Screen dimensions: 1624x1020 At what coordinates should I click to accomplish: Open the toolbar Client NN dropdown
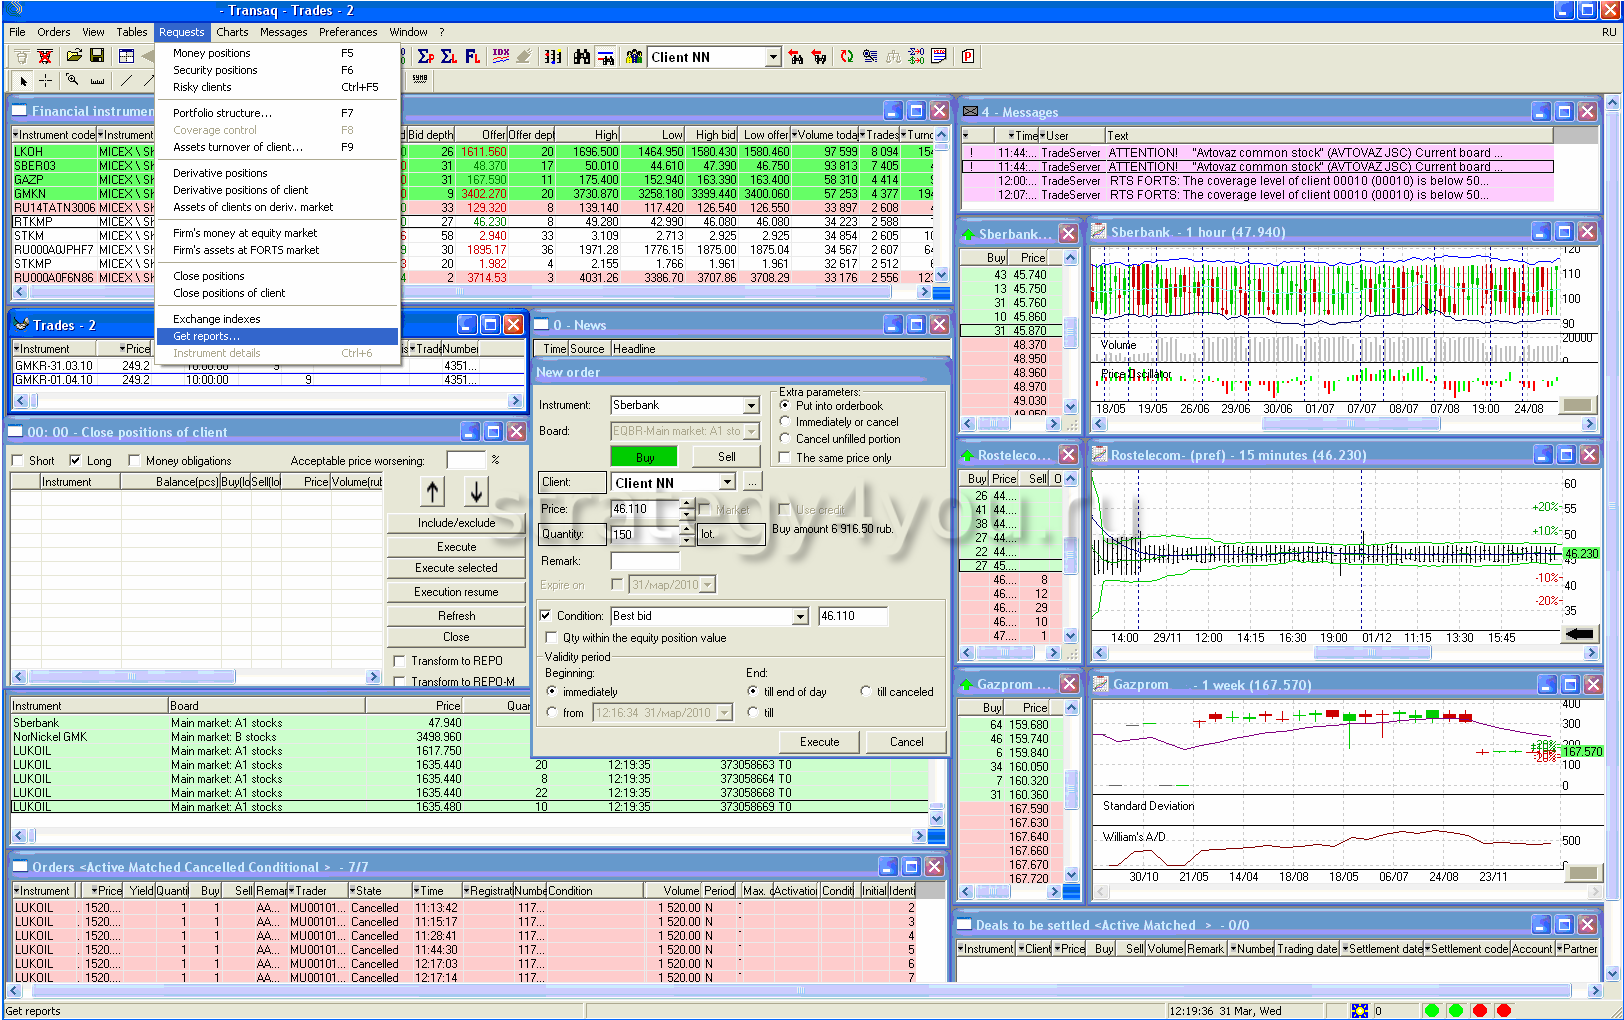[x=773, y=57]
